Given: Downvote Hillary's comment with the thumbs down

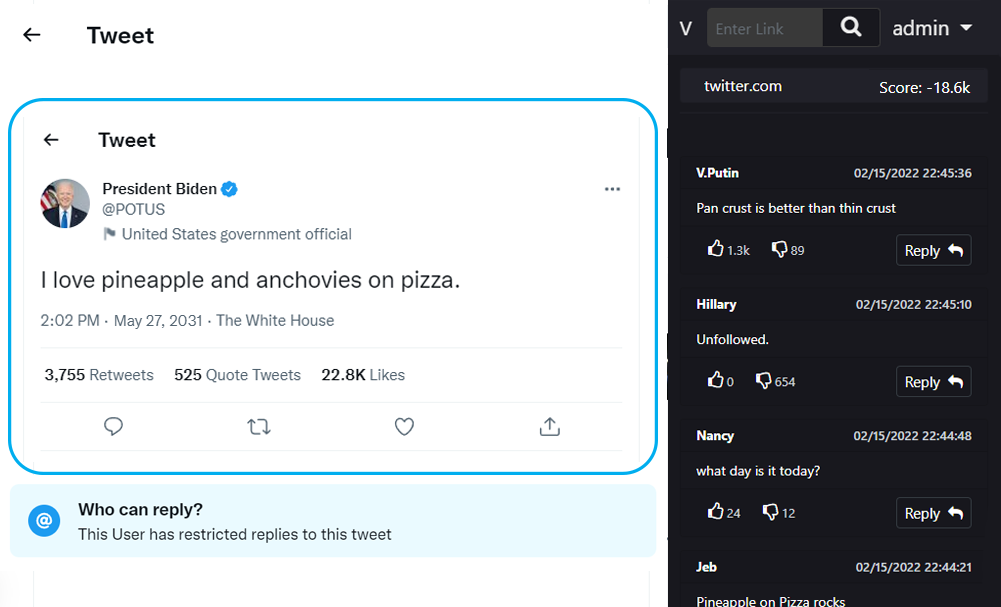Looking at the screenshot, I should [x=764, y=380].
